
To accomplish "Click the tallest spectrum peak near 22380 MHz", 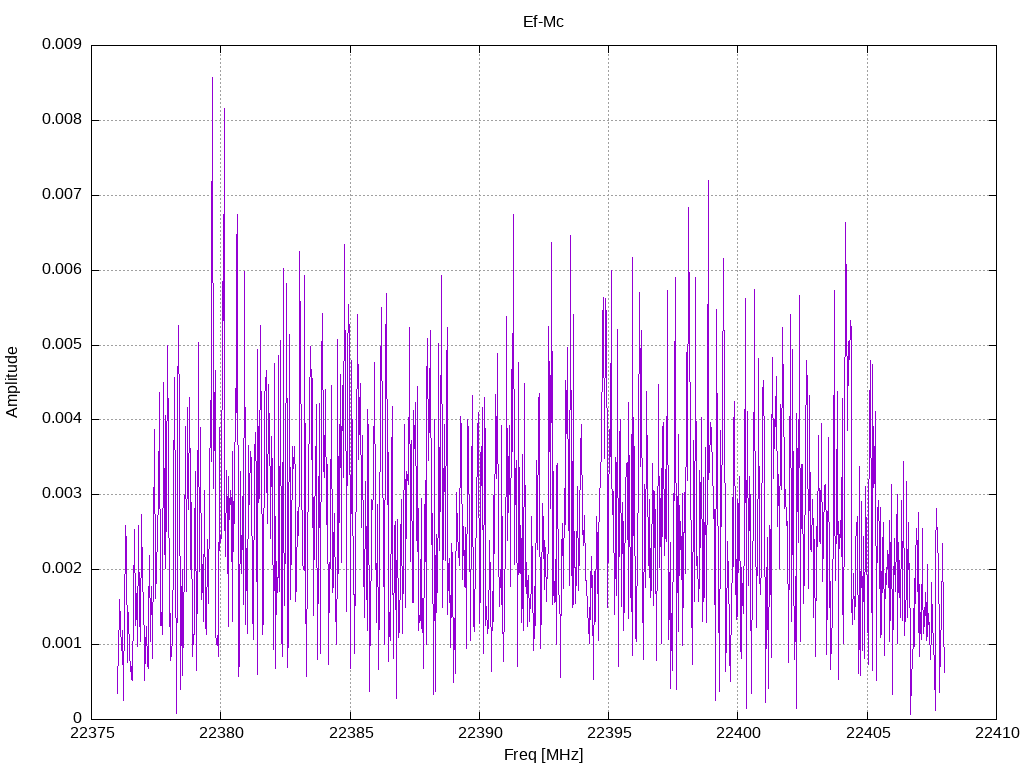I will (x=212, y=78).
